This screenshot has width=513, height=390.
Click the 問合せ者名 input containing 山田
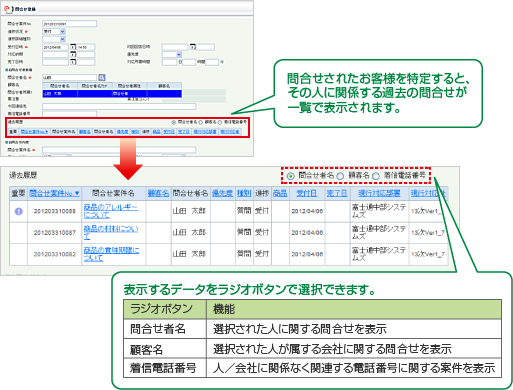[x=69, y=77]
